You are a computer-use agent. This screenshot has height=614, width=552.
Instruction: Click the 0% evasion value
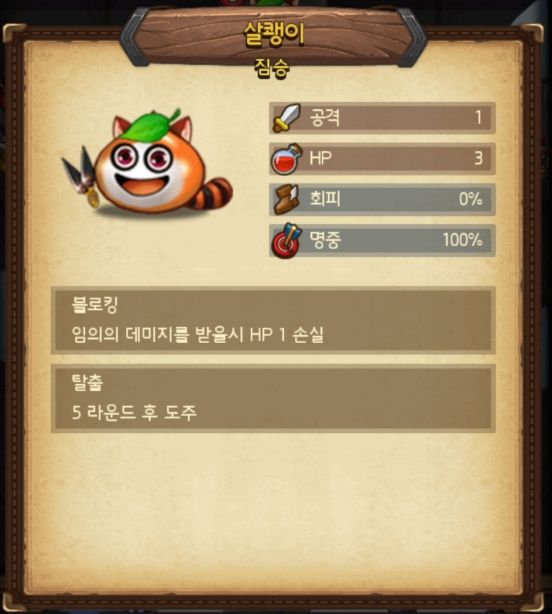pos(471,199)
